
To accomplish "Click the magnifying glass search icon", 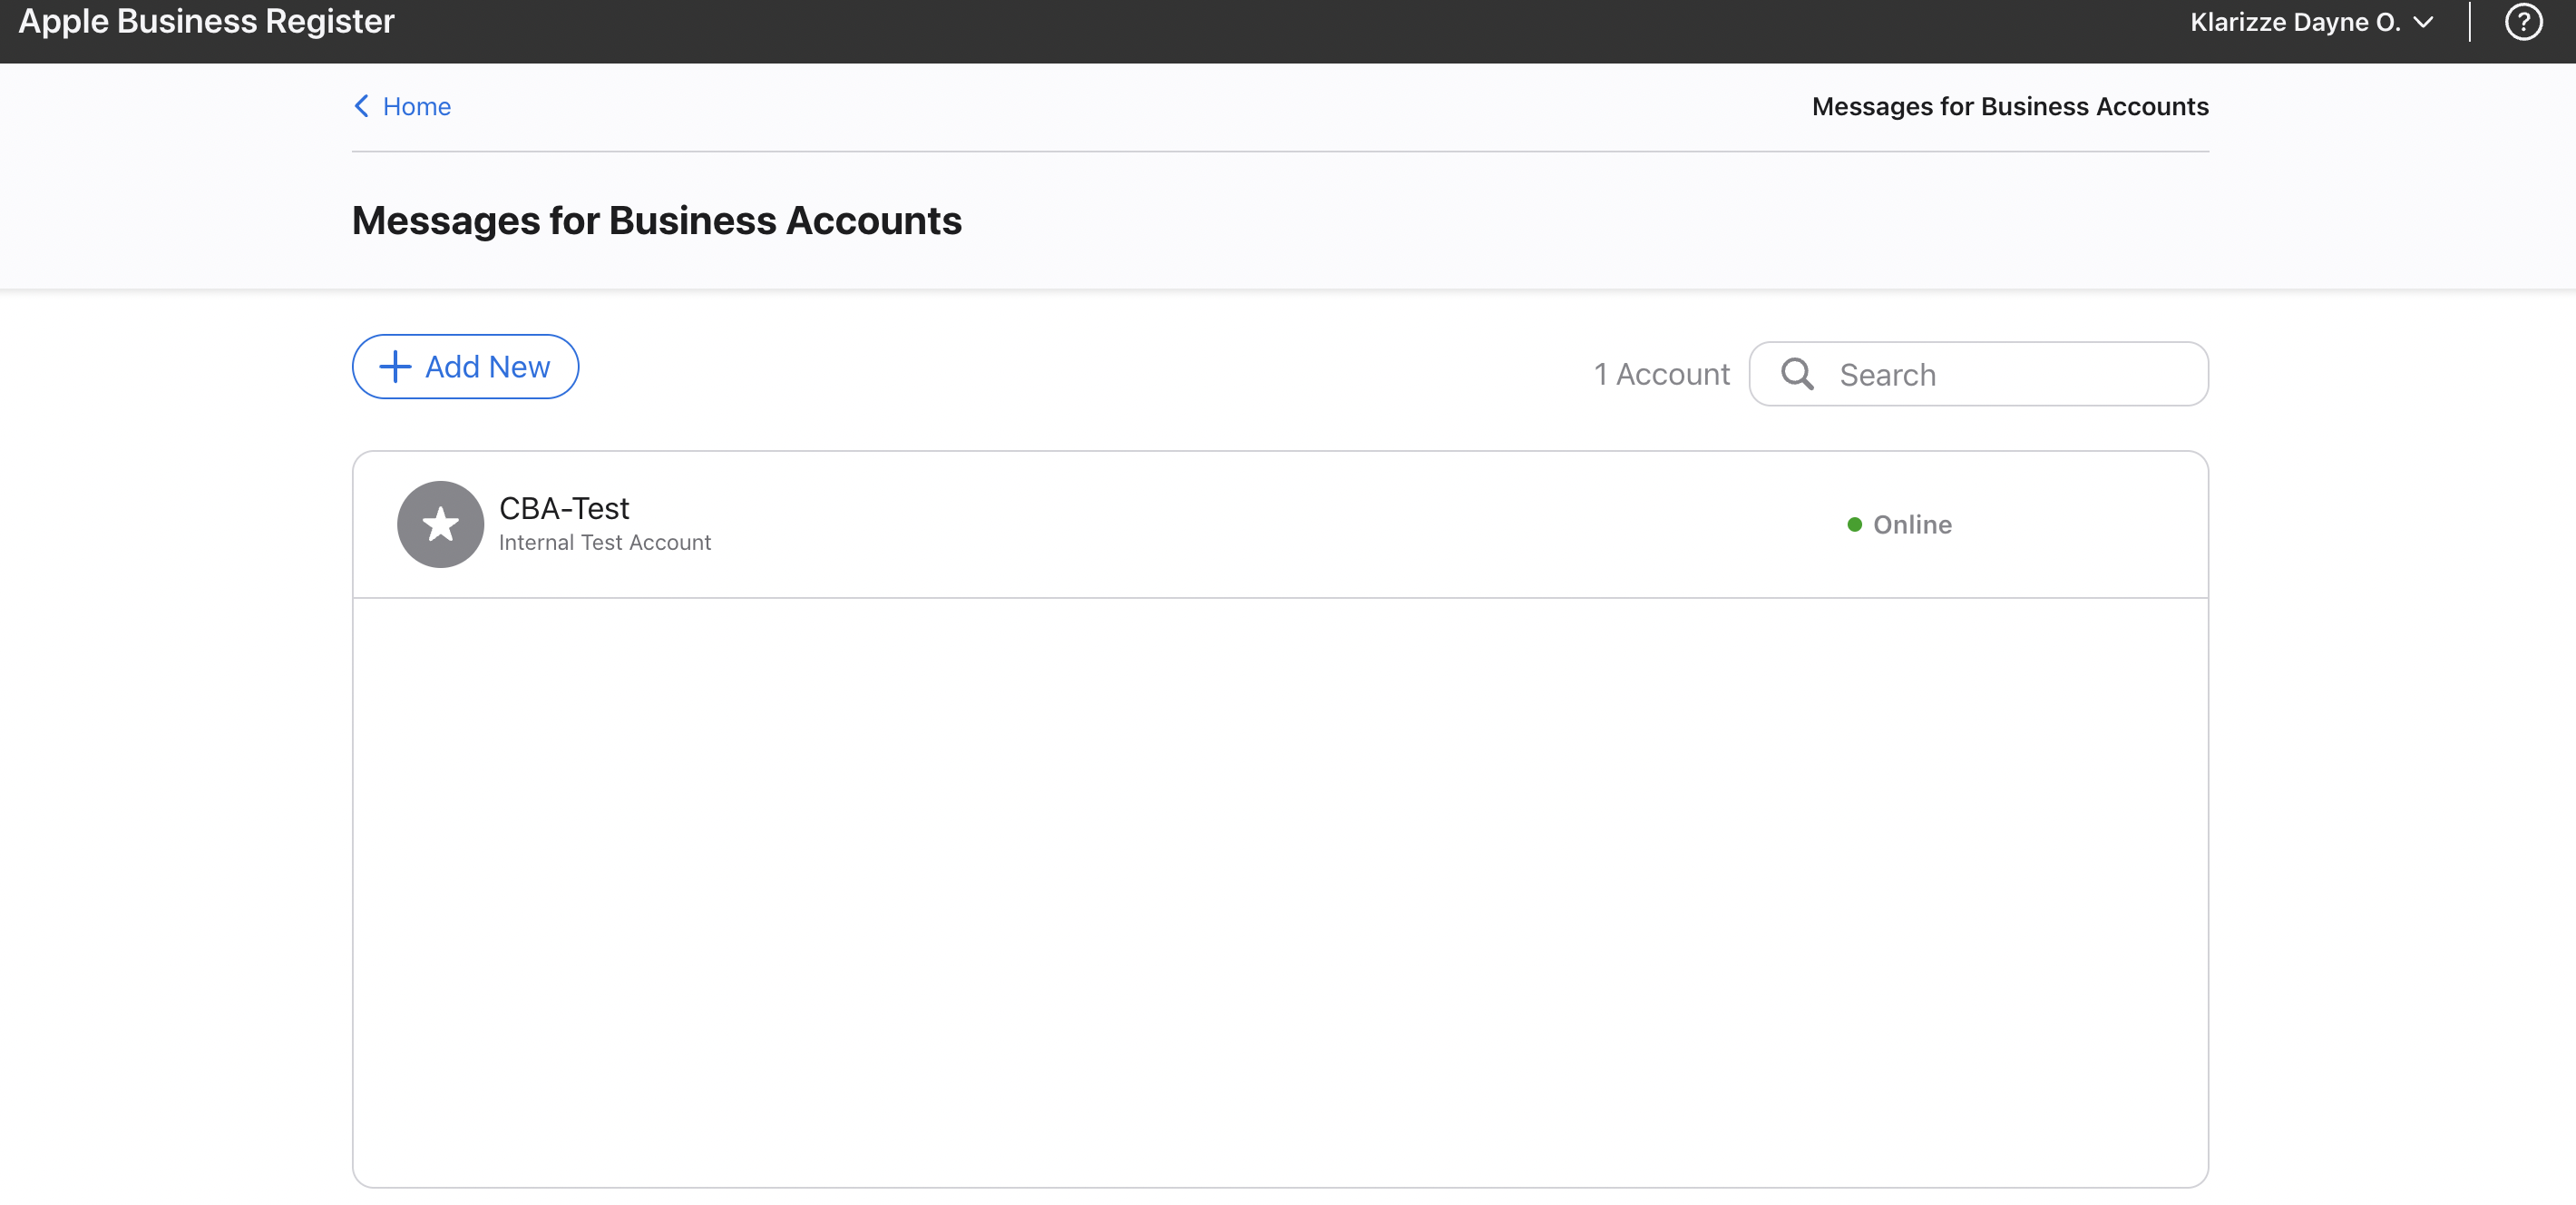I will (1797, 374).
